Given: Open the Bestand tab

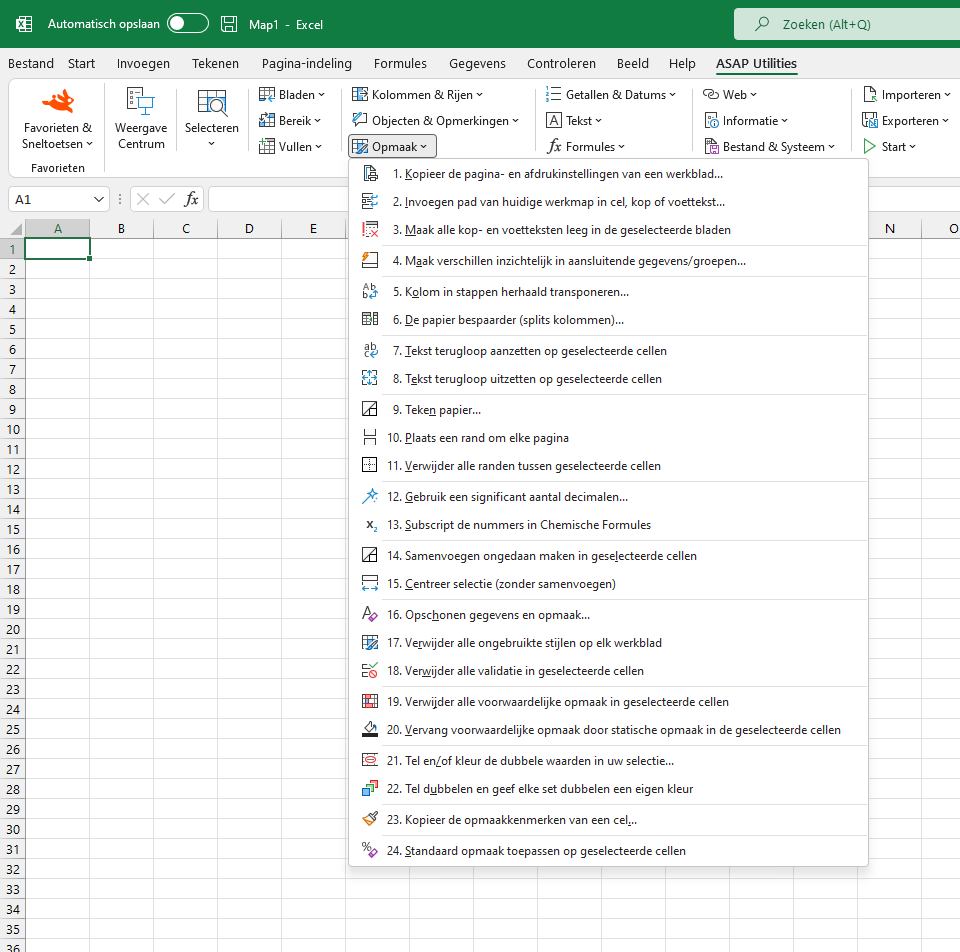Looking at the screenshot, I should [x=31, y=64].
